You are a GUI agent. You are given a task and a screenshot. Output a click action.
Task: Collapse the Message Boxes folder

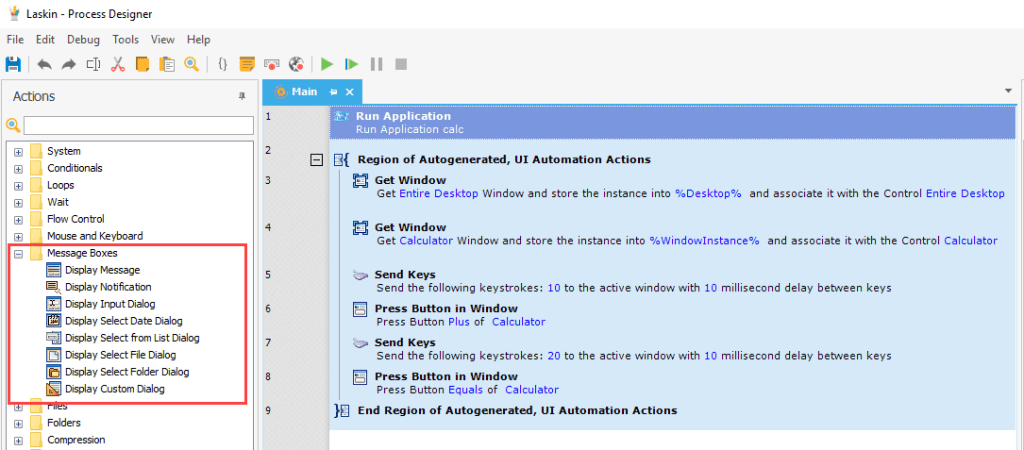pos(18,253)
